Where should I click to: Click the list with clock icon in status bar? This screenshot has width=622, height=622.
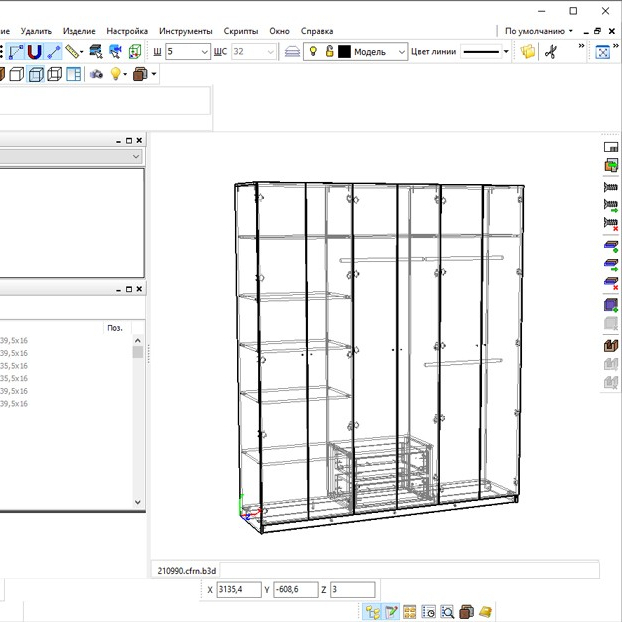tap(428, 612)
